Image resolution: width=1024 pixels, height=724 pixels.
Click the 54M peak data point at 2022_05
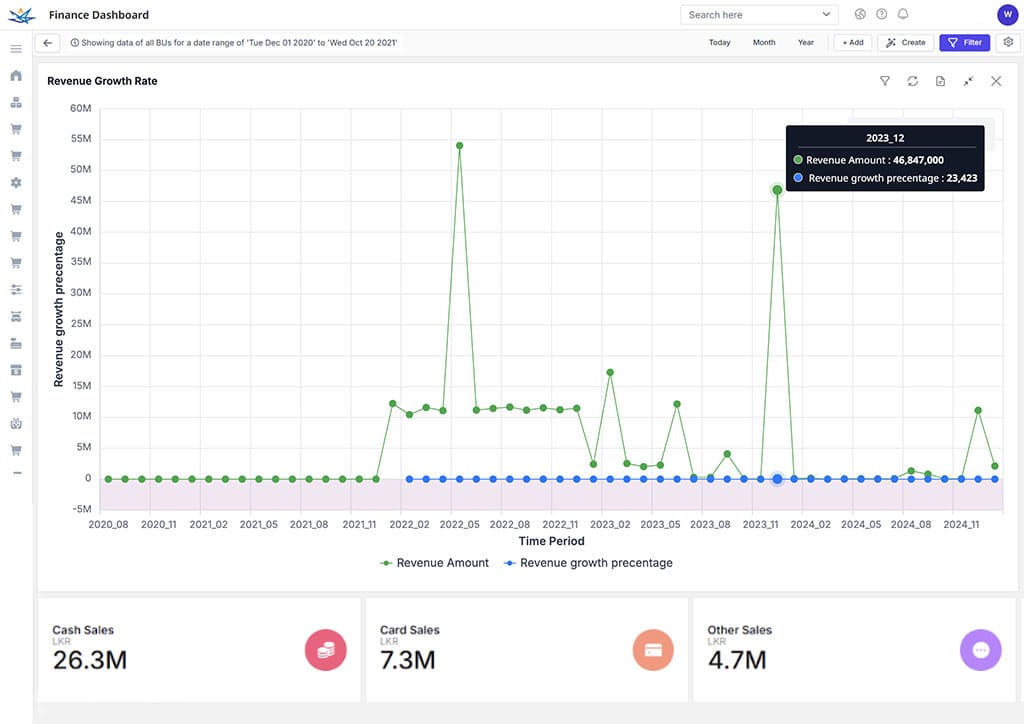460,146
